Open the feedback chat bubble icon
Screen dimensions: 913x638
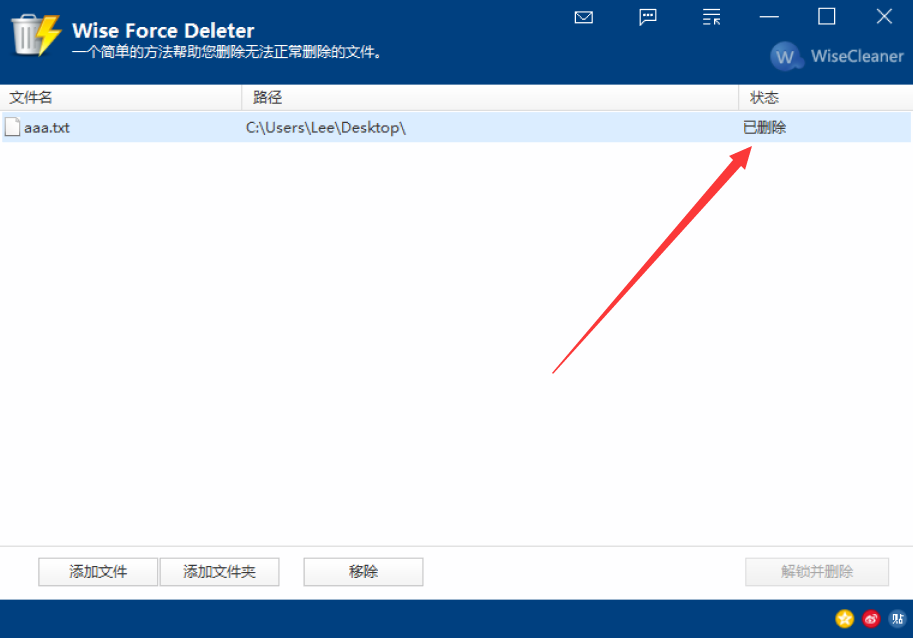[x=647, y=17]
